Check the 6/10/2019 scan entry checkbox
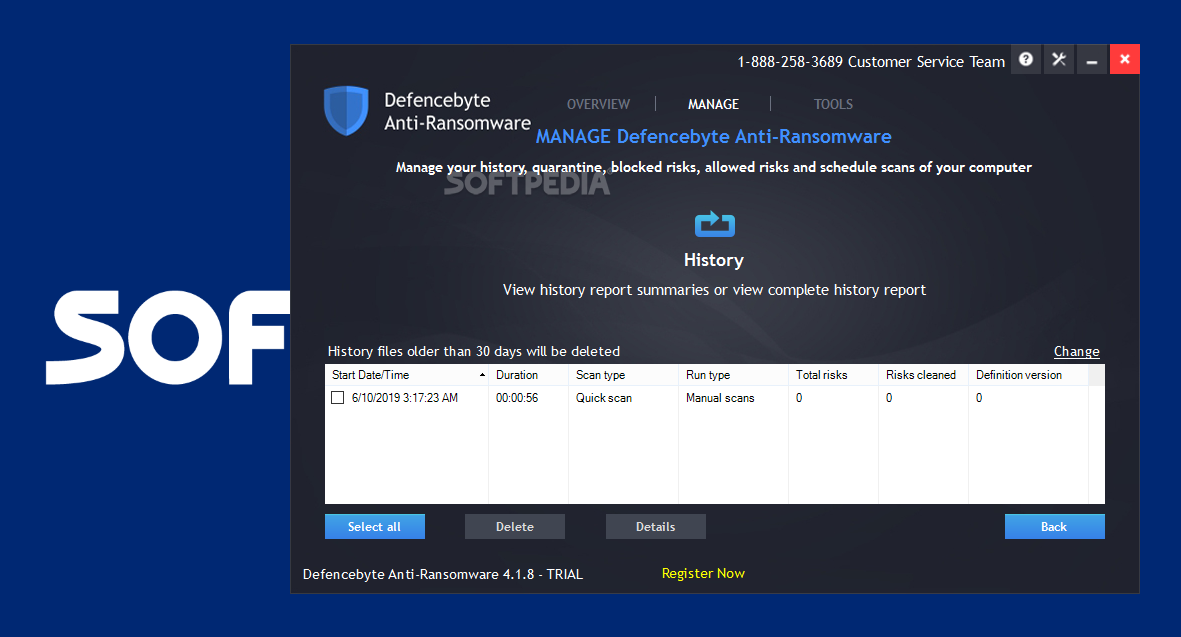The image size is (1181, 637). [337, 398]
